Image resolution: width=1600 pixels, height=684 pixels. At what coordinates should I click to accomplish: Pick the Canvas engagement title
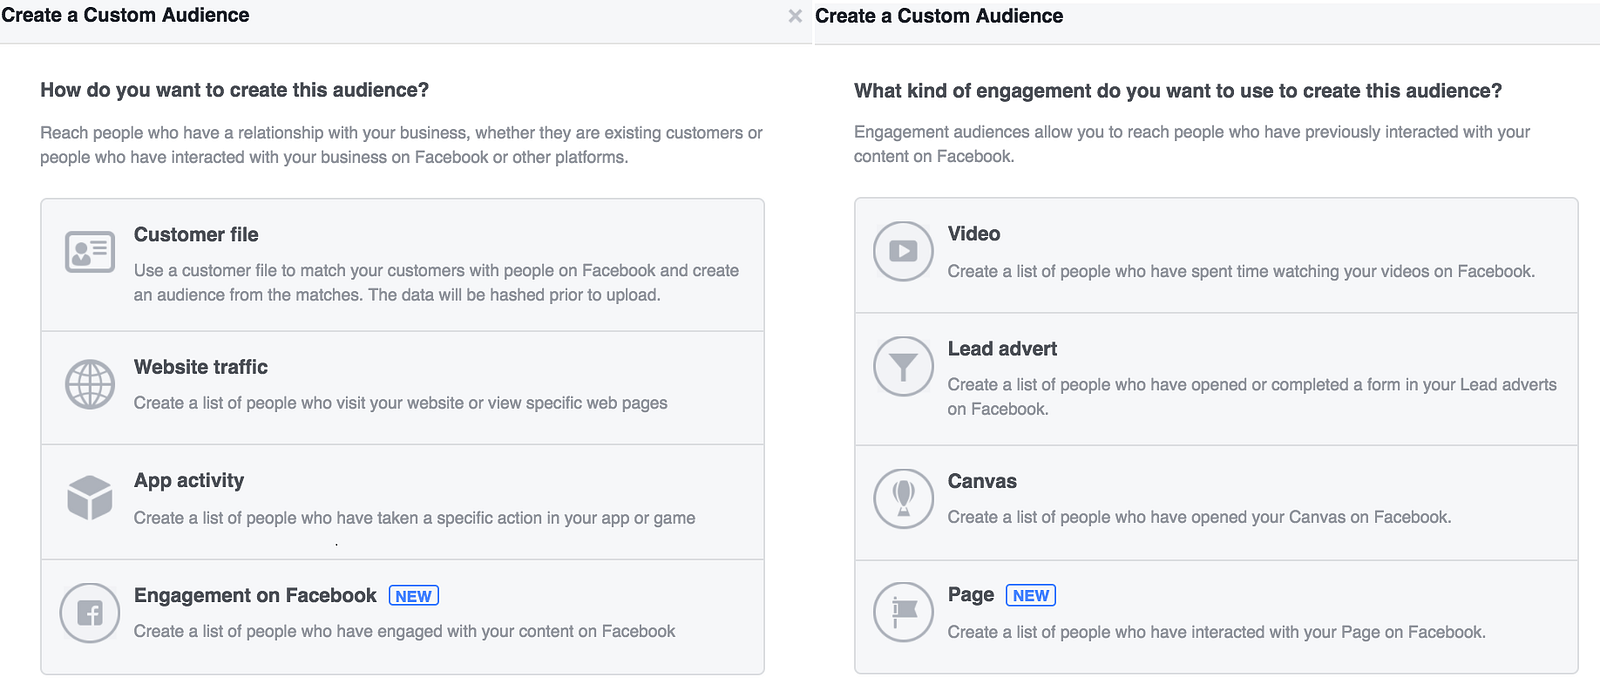click(x=982, y=481)
